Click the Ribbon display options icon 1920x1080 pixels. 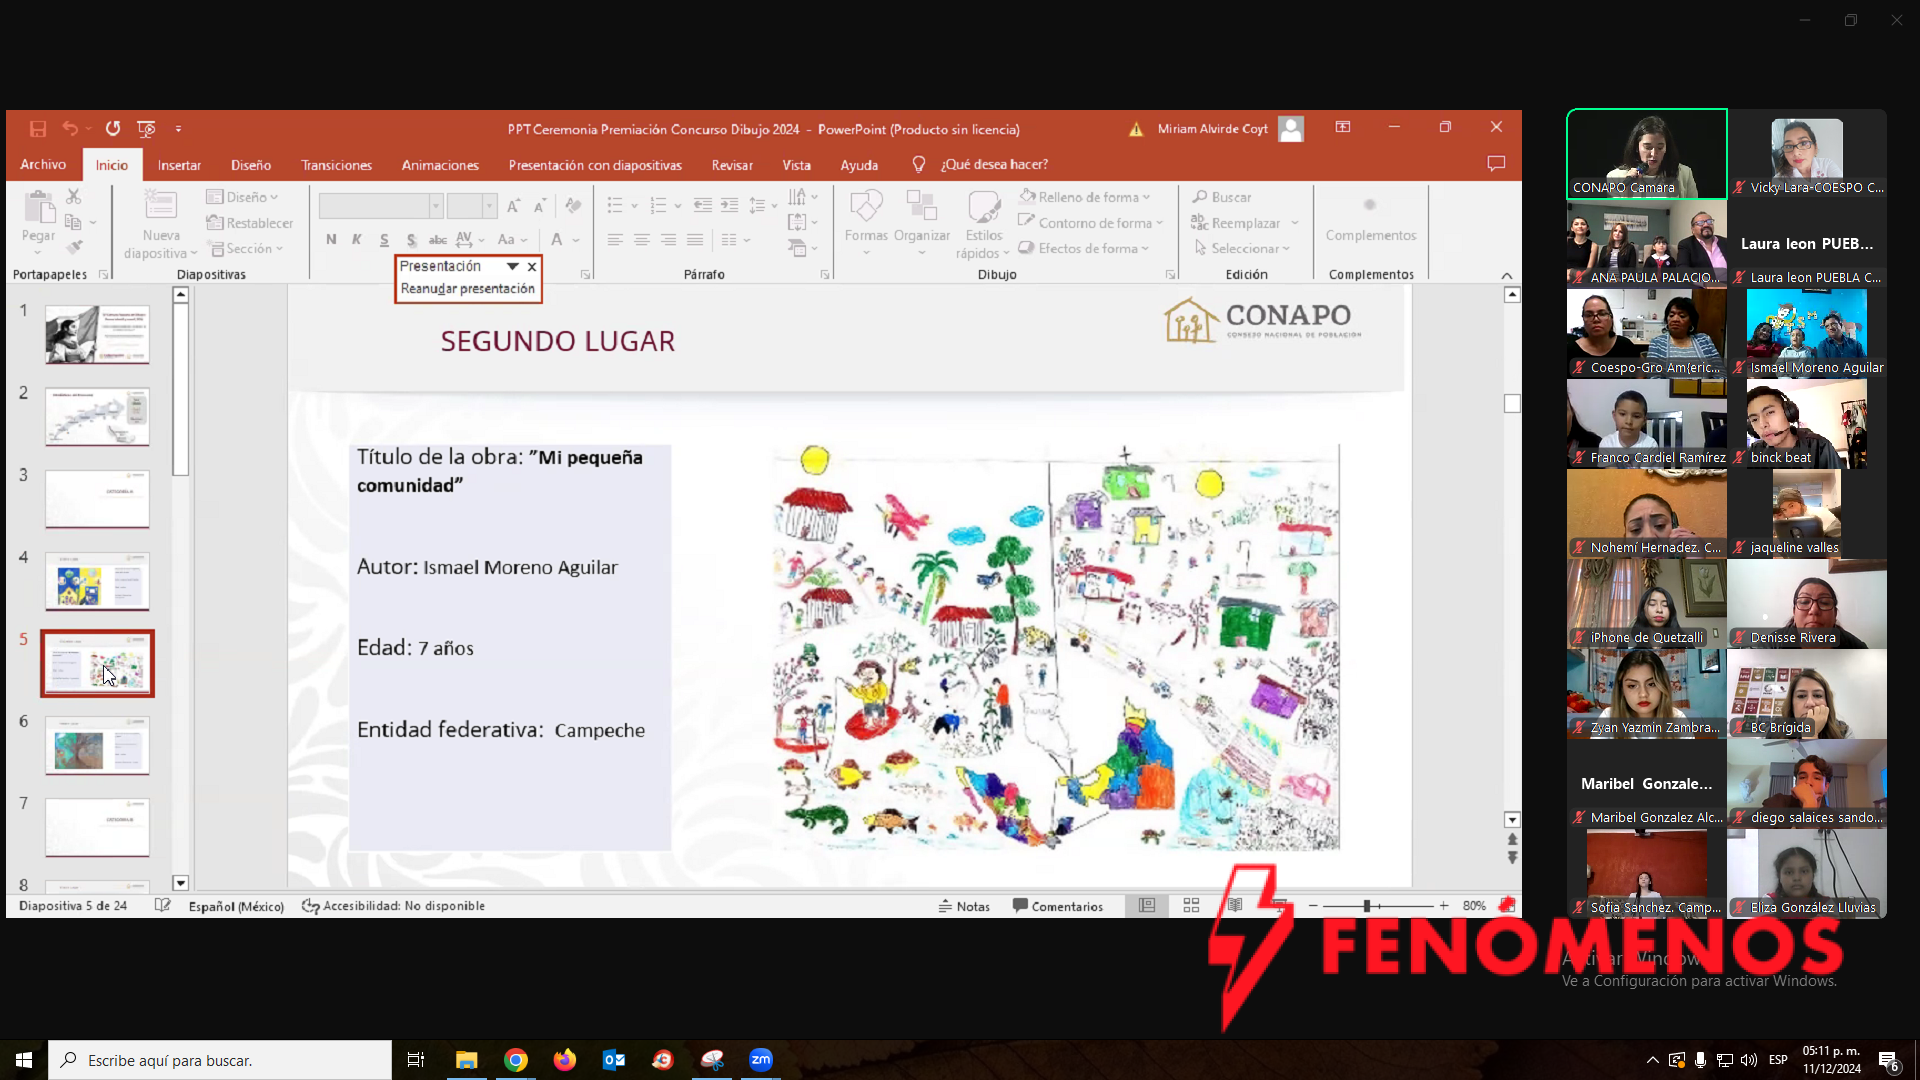click(x=1343, y=128)
